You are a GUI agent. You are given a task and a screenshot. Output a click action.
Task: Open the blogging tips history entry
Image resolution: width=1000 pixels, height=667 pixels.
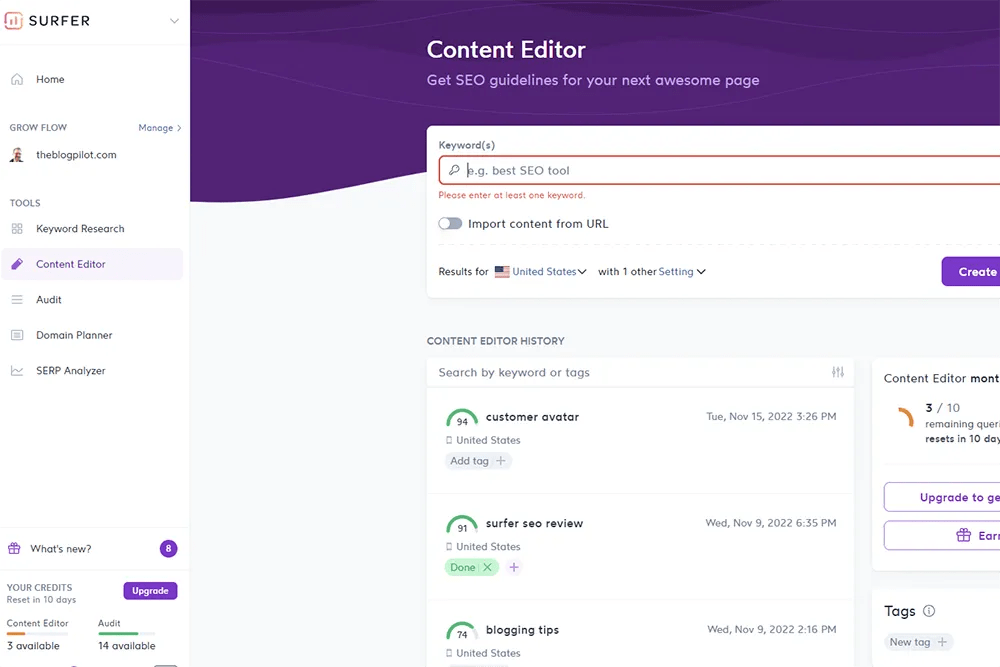(x=522, y=629)
